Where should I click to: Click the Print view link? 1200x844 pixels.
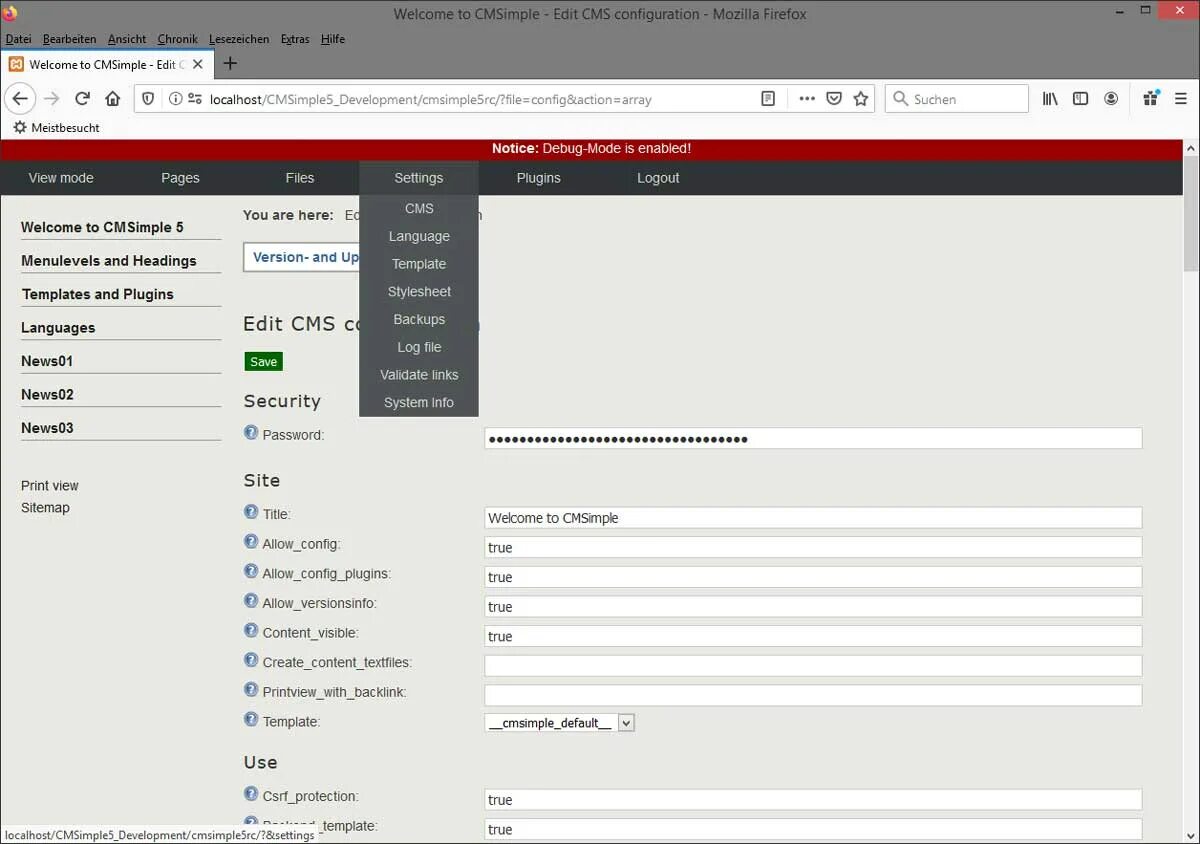click(50, 486)
